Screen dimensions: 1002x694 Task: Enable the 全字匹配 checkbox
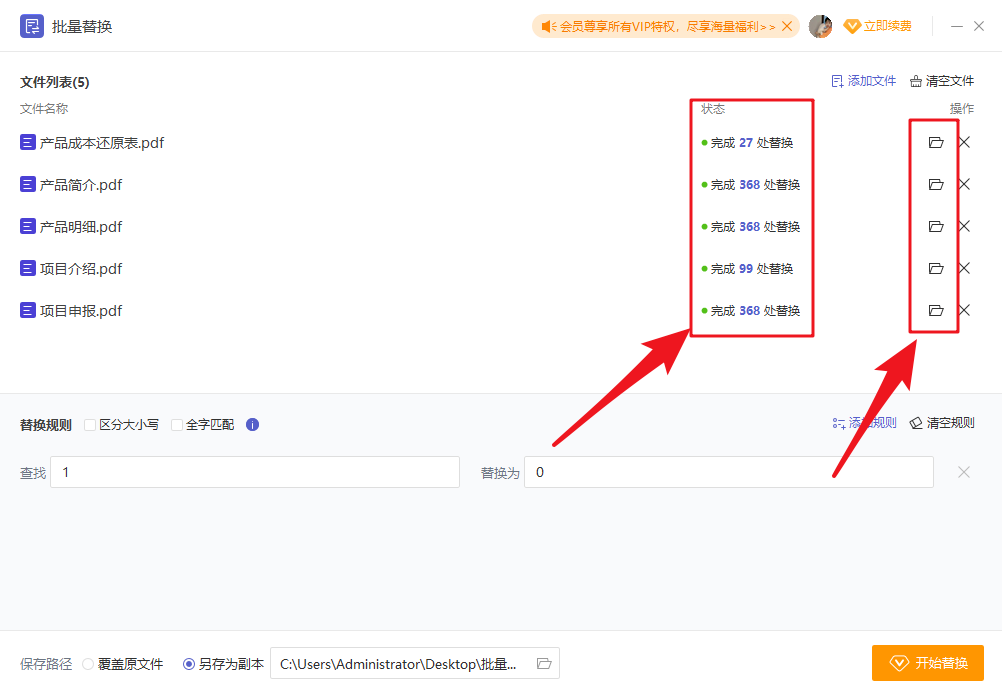[x=176, y=424]
